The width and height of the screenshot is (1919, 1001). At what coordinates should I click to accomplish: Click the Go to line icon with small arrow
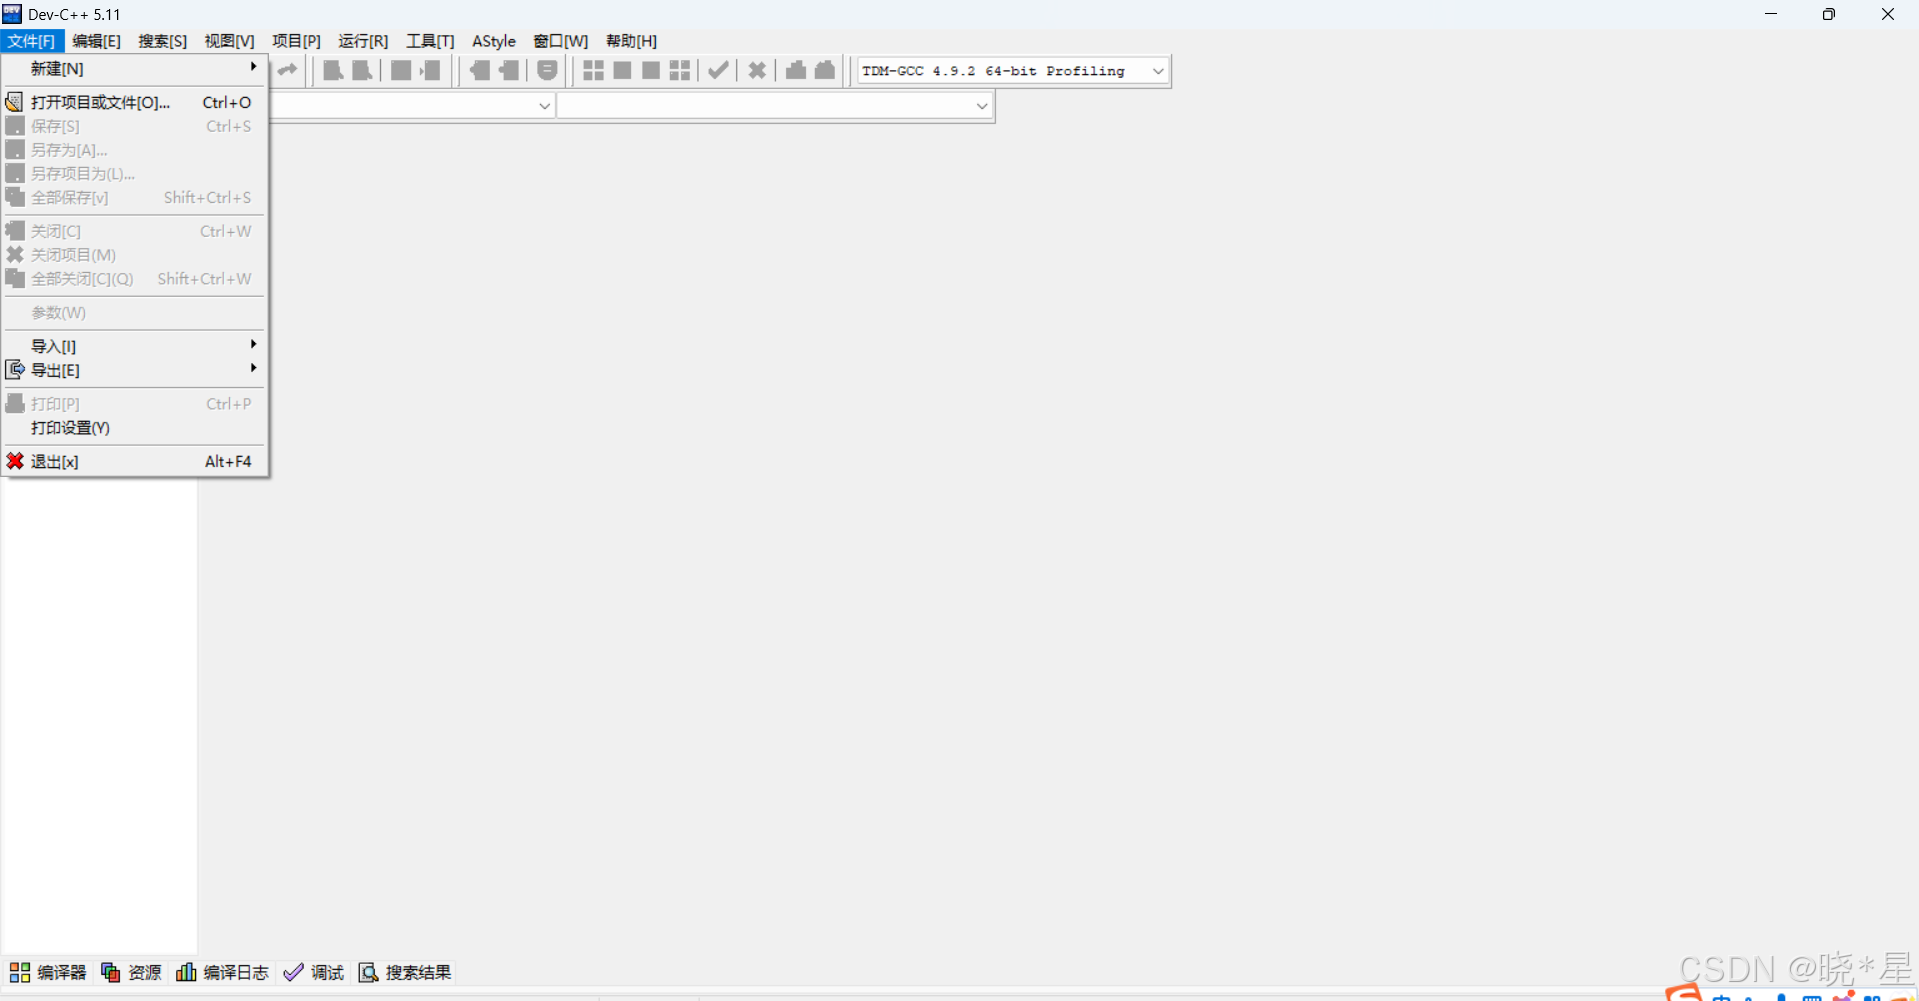[x=430, y=70]
